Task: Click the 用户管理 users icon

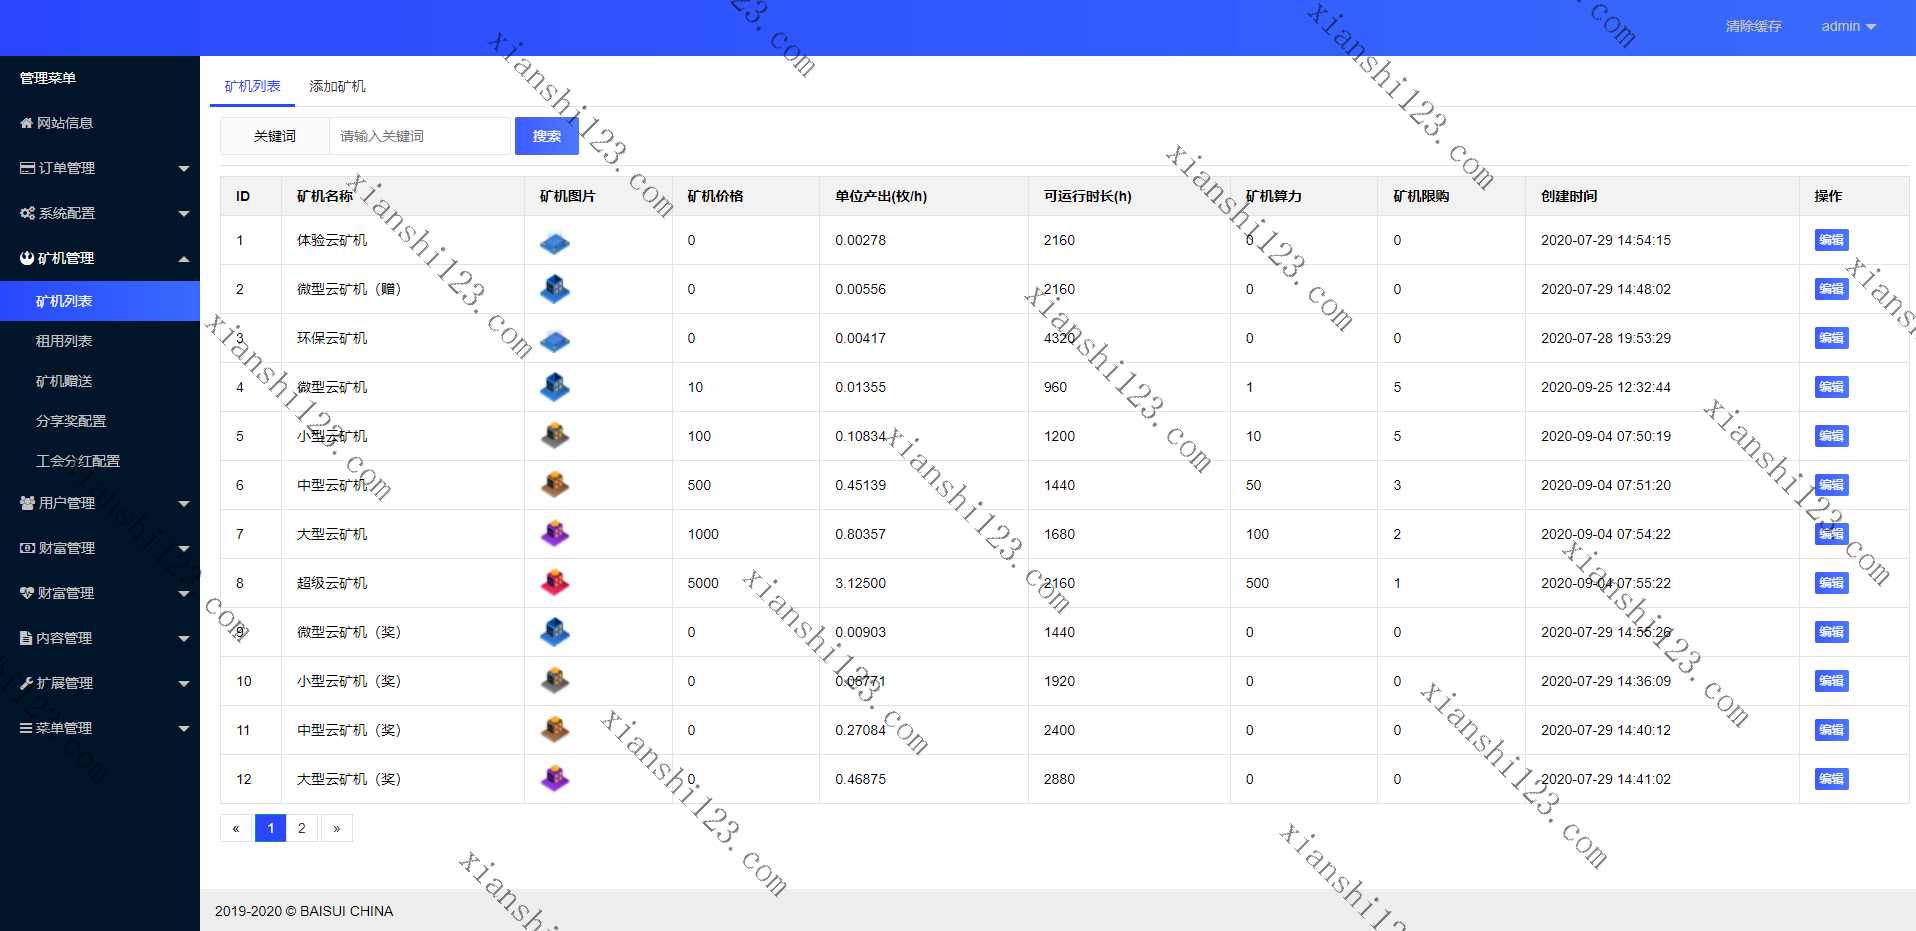Action: coord(27,503)
